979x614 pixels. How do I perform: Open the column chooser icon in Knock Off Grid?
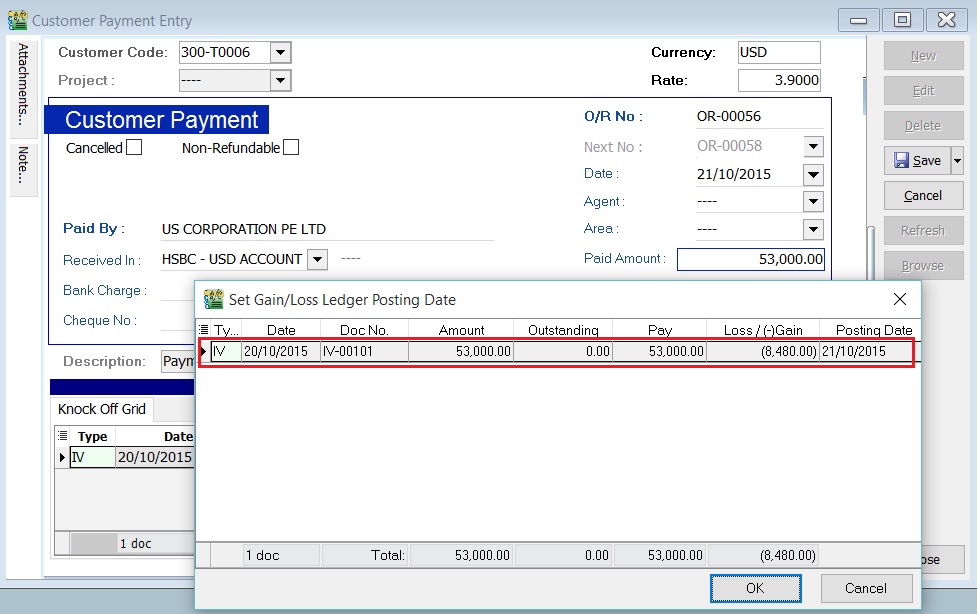click(63, 436)
